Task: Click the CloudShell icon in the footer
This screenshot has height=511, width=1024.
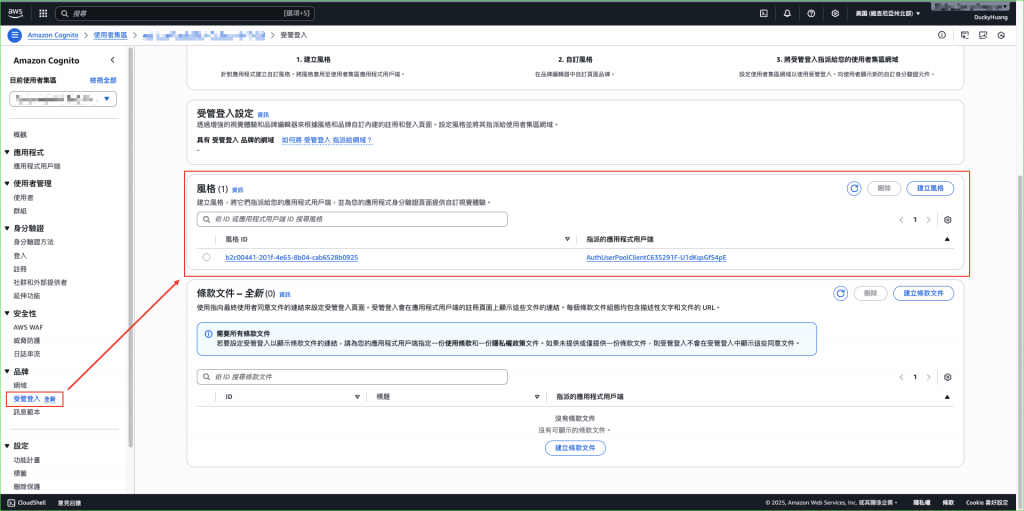Action: tap(10, 503)
